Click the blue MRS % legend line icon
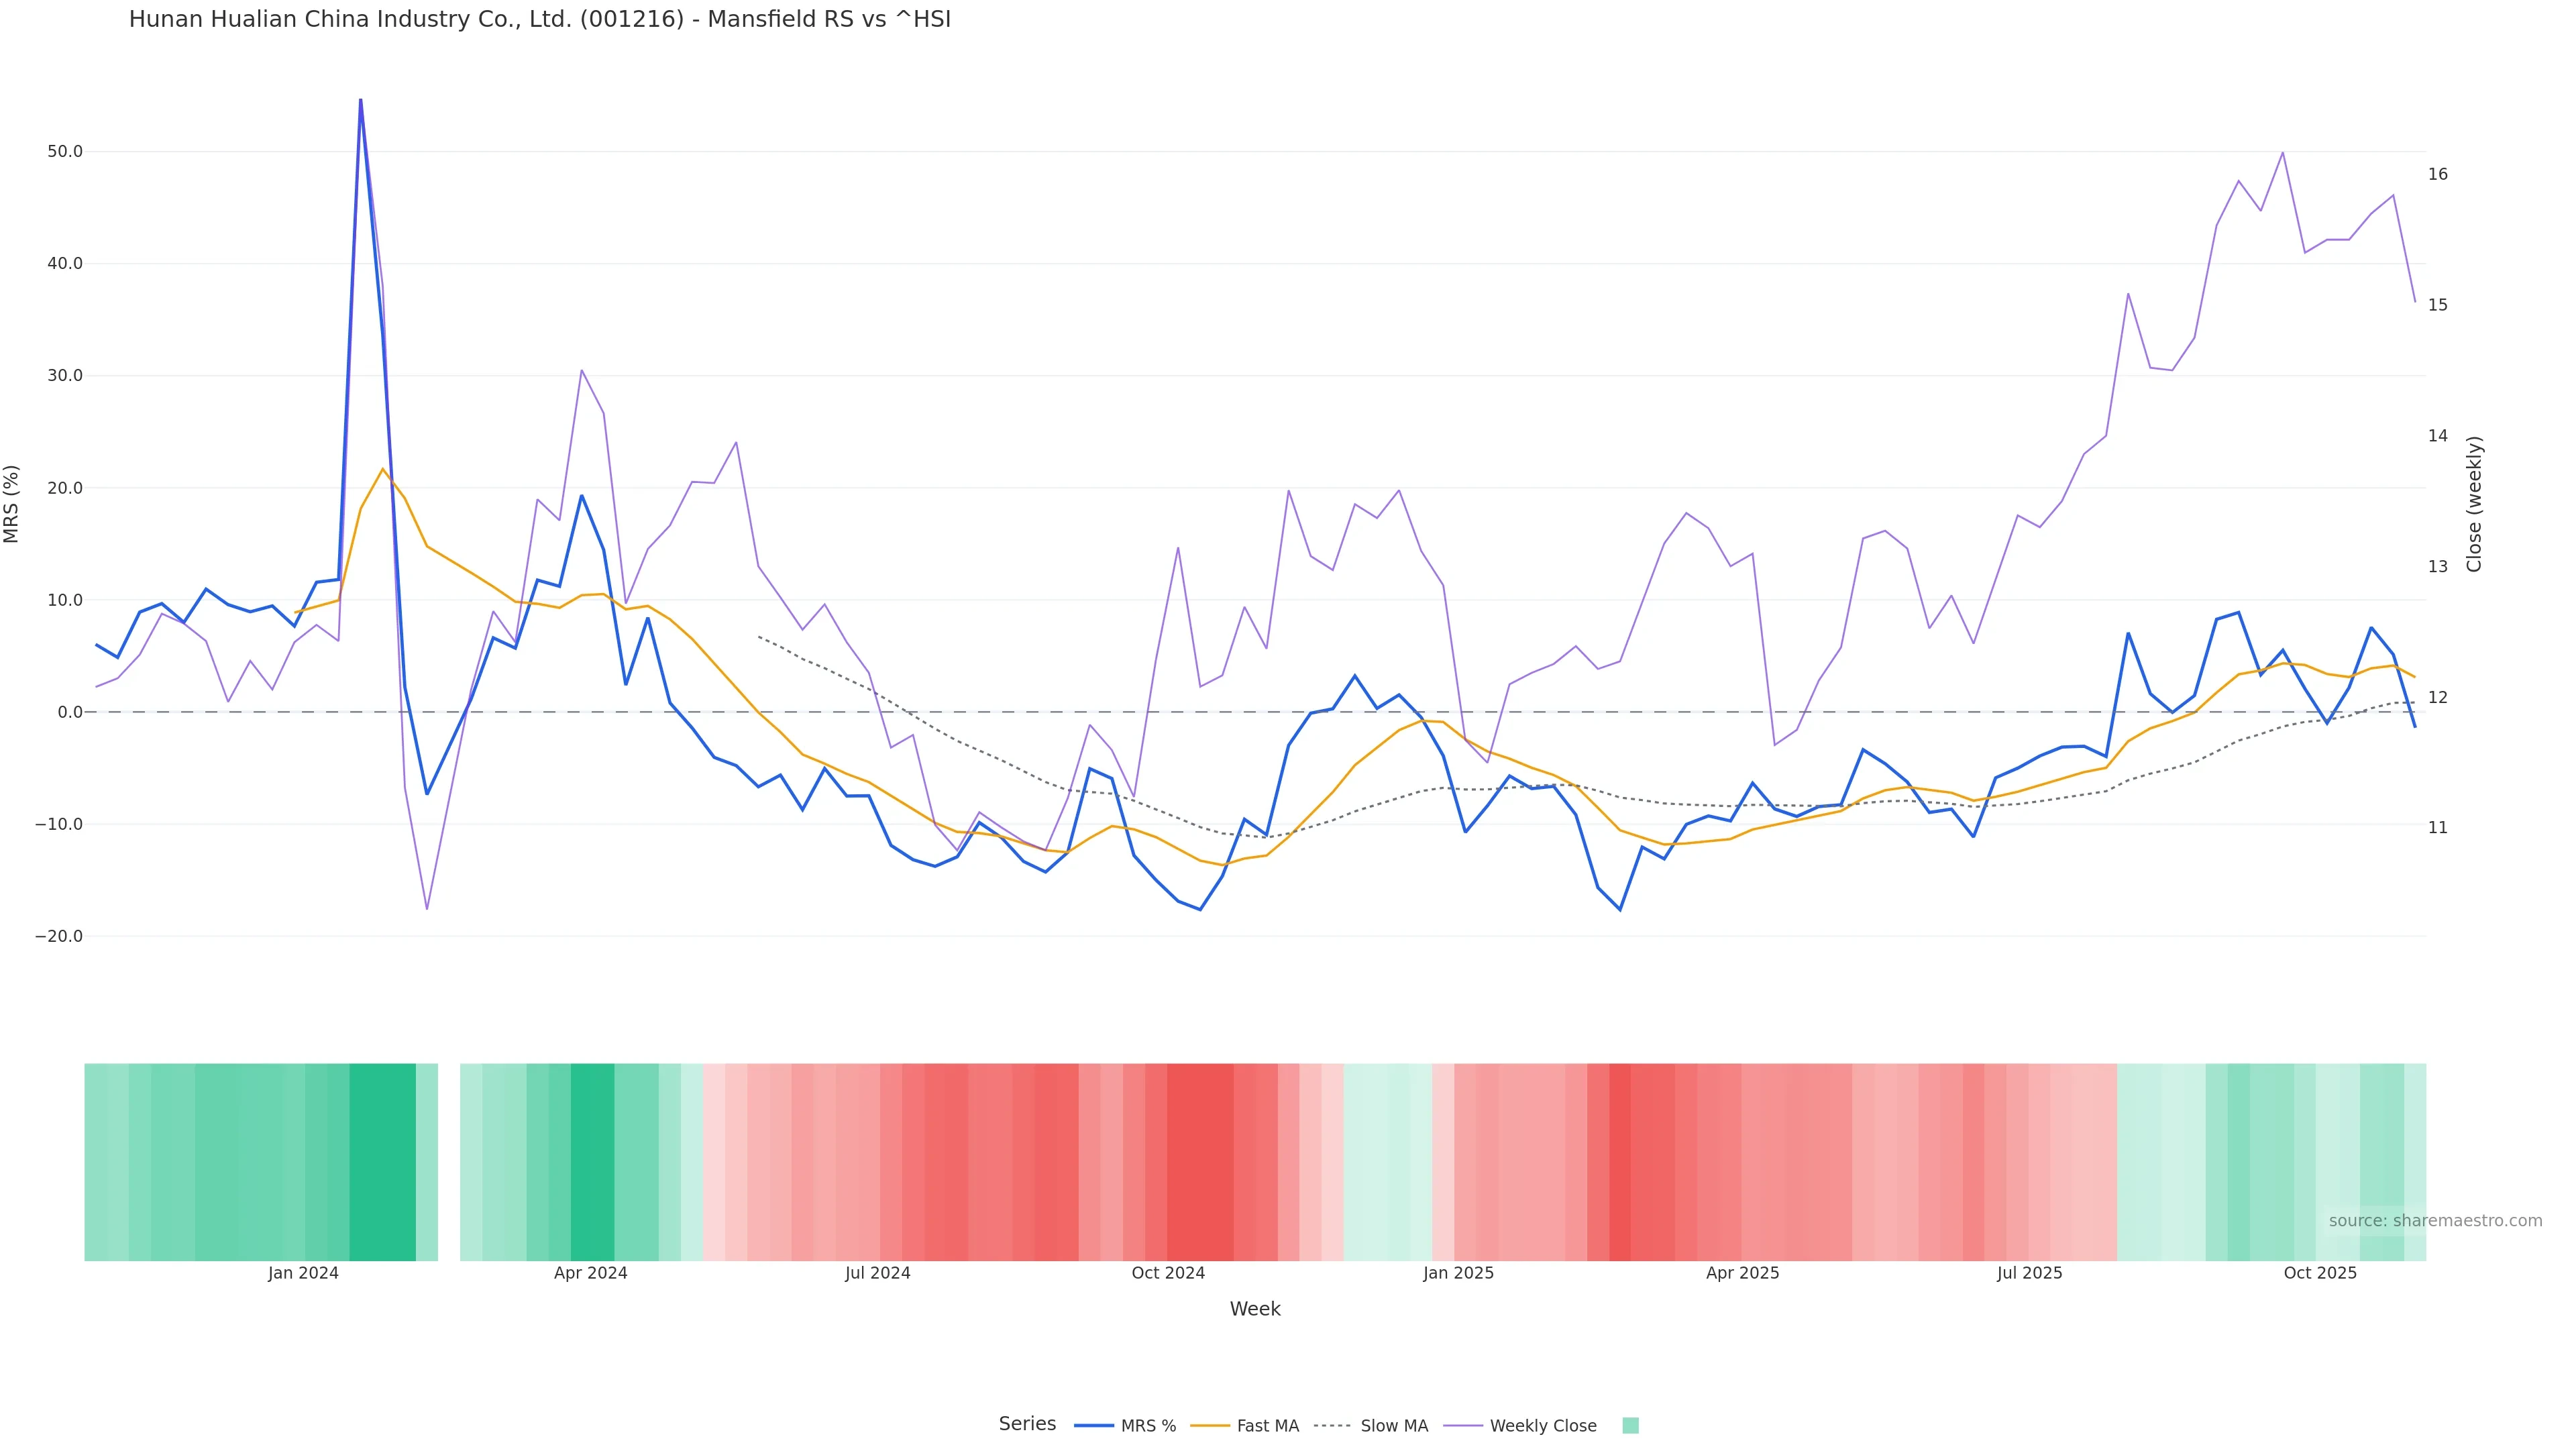The height and width of the screenshot is (1449, 2576). 1094,1426
